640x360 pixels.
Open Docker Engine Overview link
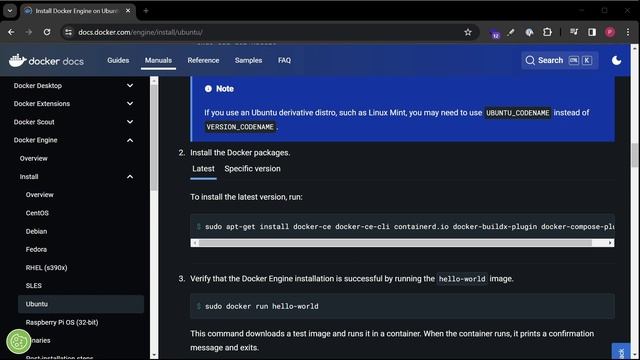tap(33, 158)
